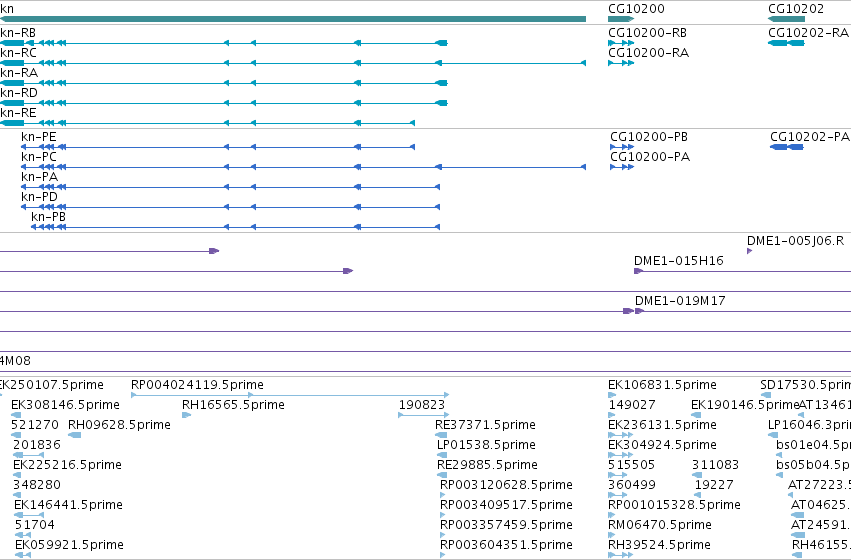This screenshot has width=851, height=560.
Task: Open the RH16565.5prime EST label
Action: coord(233,405)
